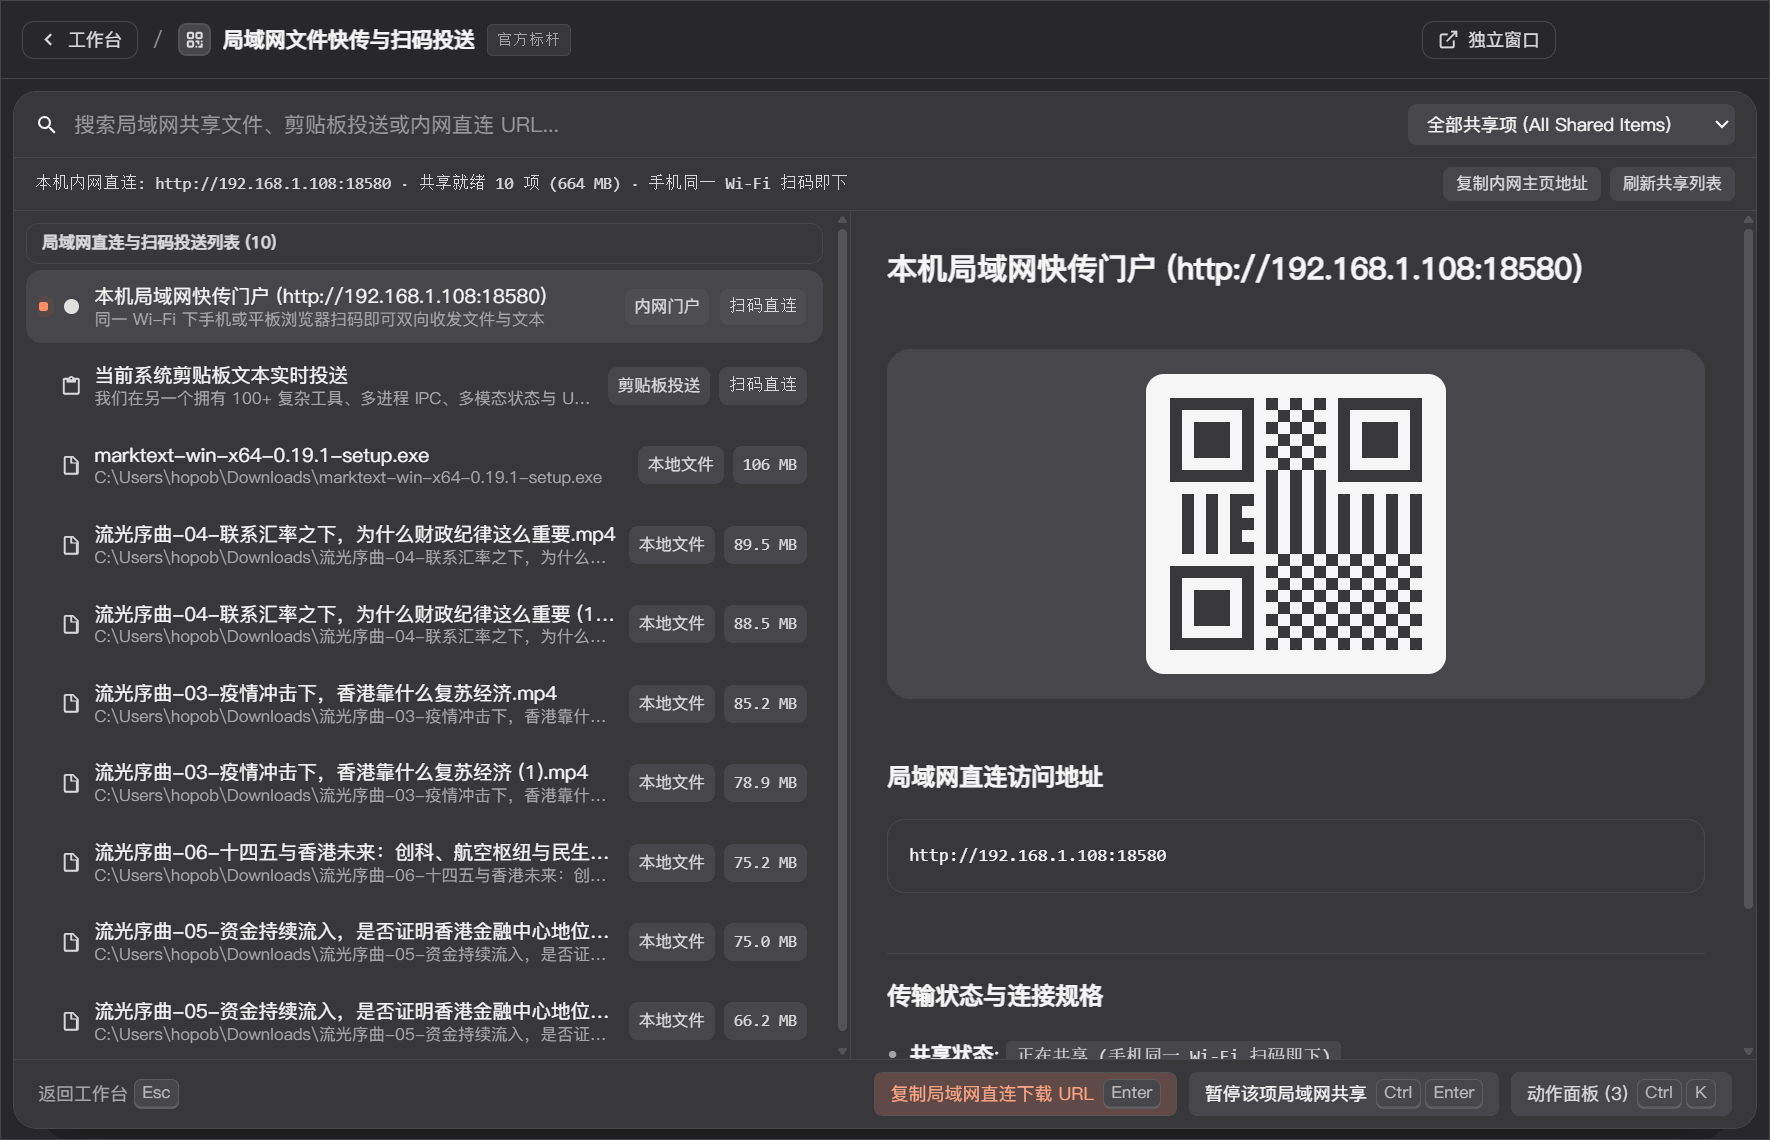This screenshot has height=1140, width=1770.
Task: Open 独立窗口 standalone window
Action: pos(1488,40)
